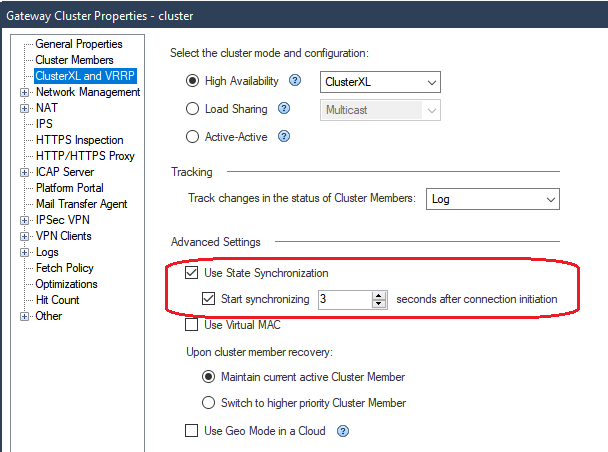The height and width of the screenshot is (452, 608).
Task: Expand the Other tree node
Action: [24, 316]
